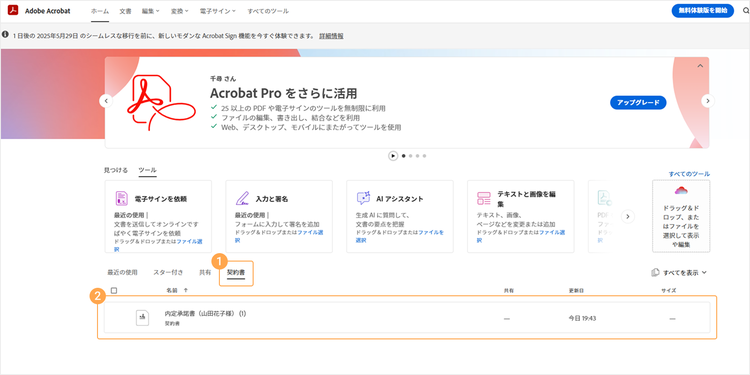The image size is (750, 375).
Task: Click ファイル選択 link in 入力と署名 card
Action: (x=310, y=232)
